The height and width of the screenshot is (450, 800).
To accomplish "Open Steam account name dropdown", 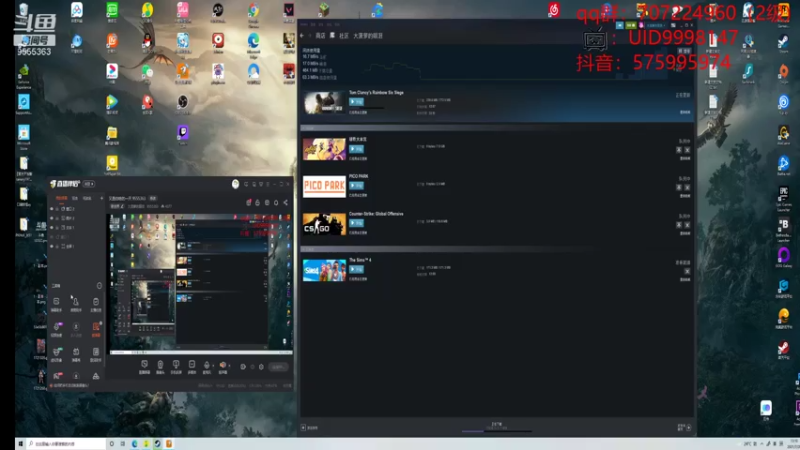I will pyautogui.click(x=656, y=25).
